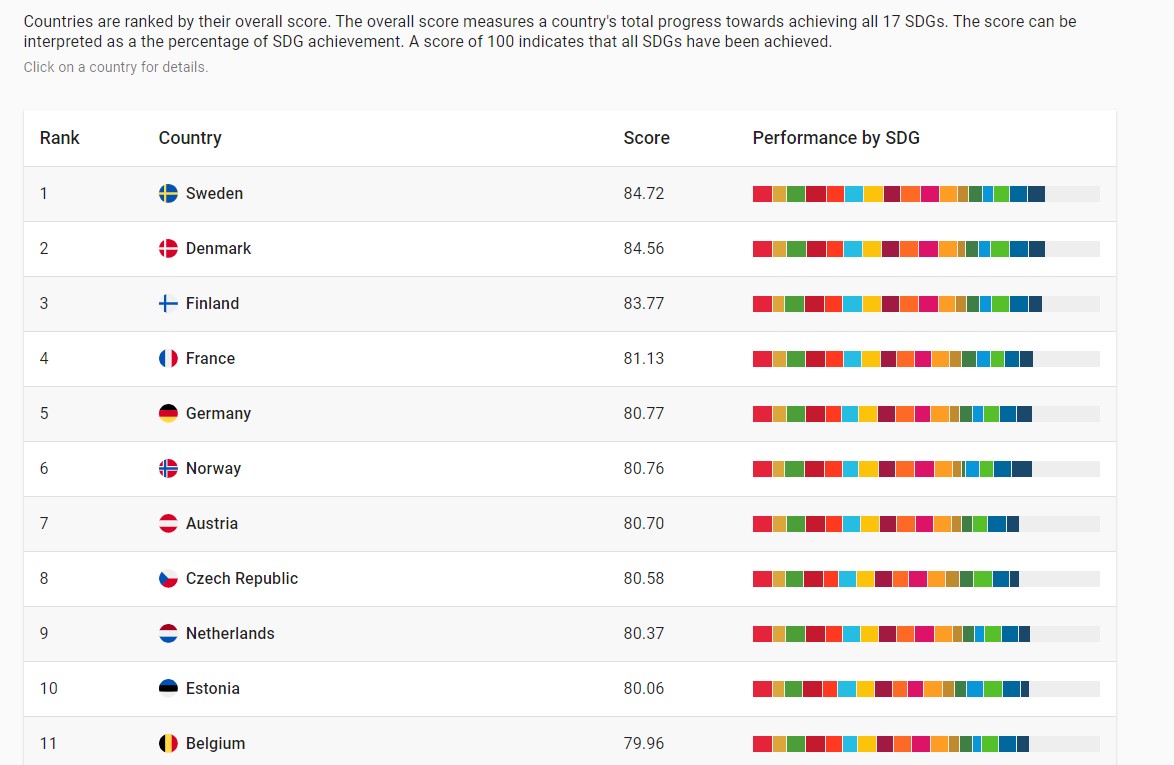The height and width of the screenshot is (765, 1174).
Task: Sort by the Score column header
Action: point(646,138)
